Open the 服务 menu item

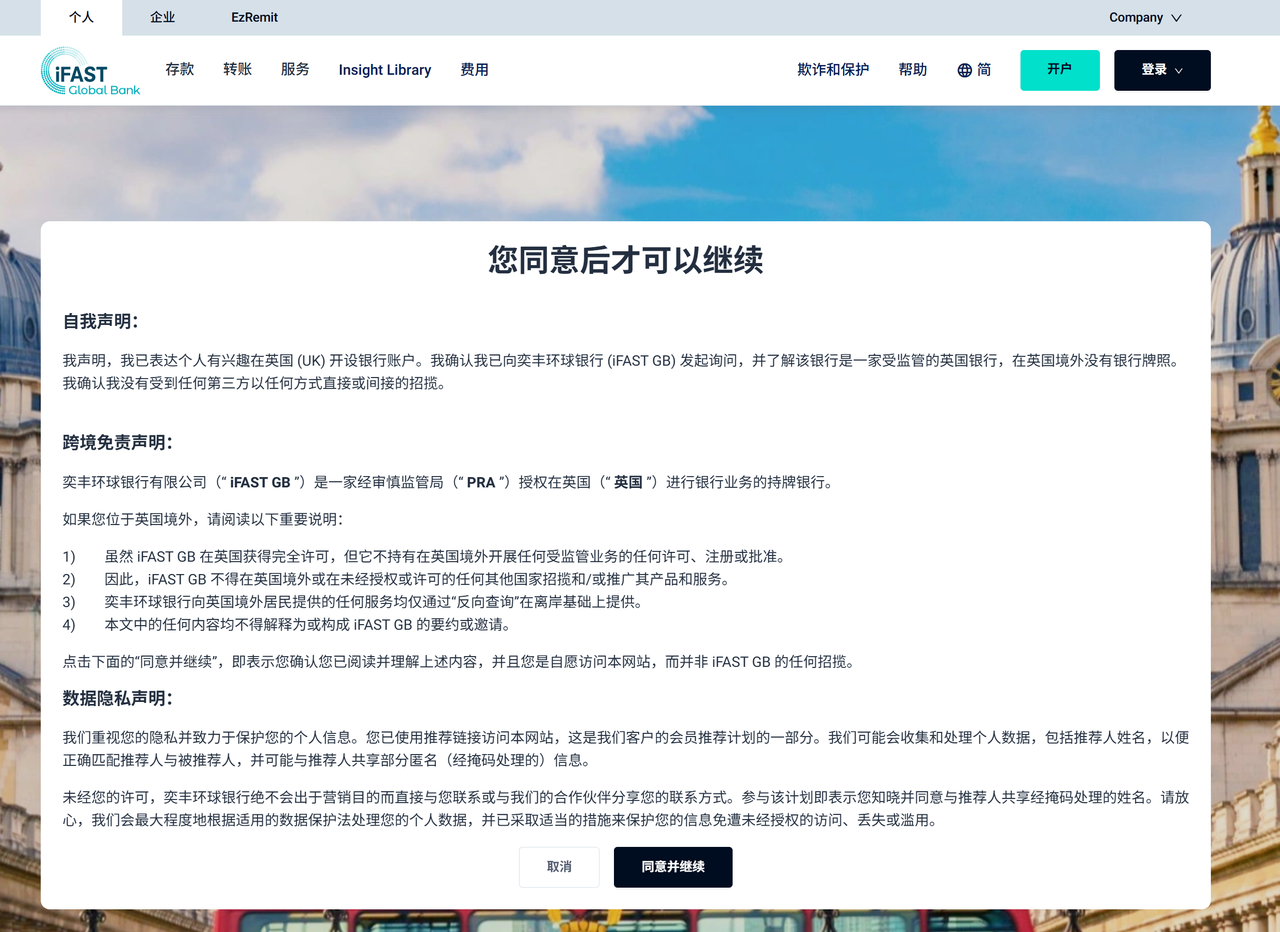tap(294, 70)
